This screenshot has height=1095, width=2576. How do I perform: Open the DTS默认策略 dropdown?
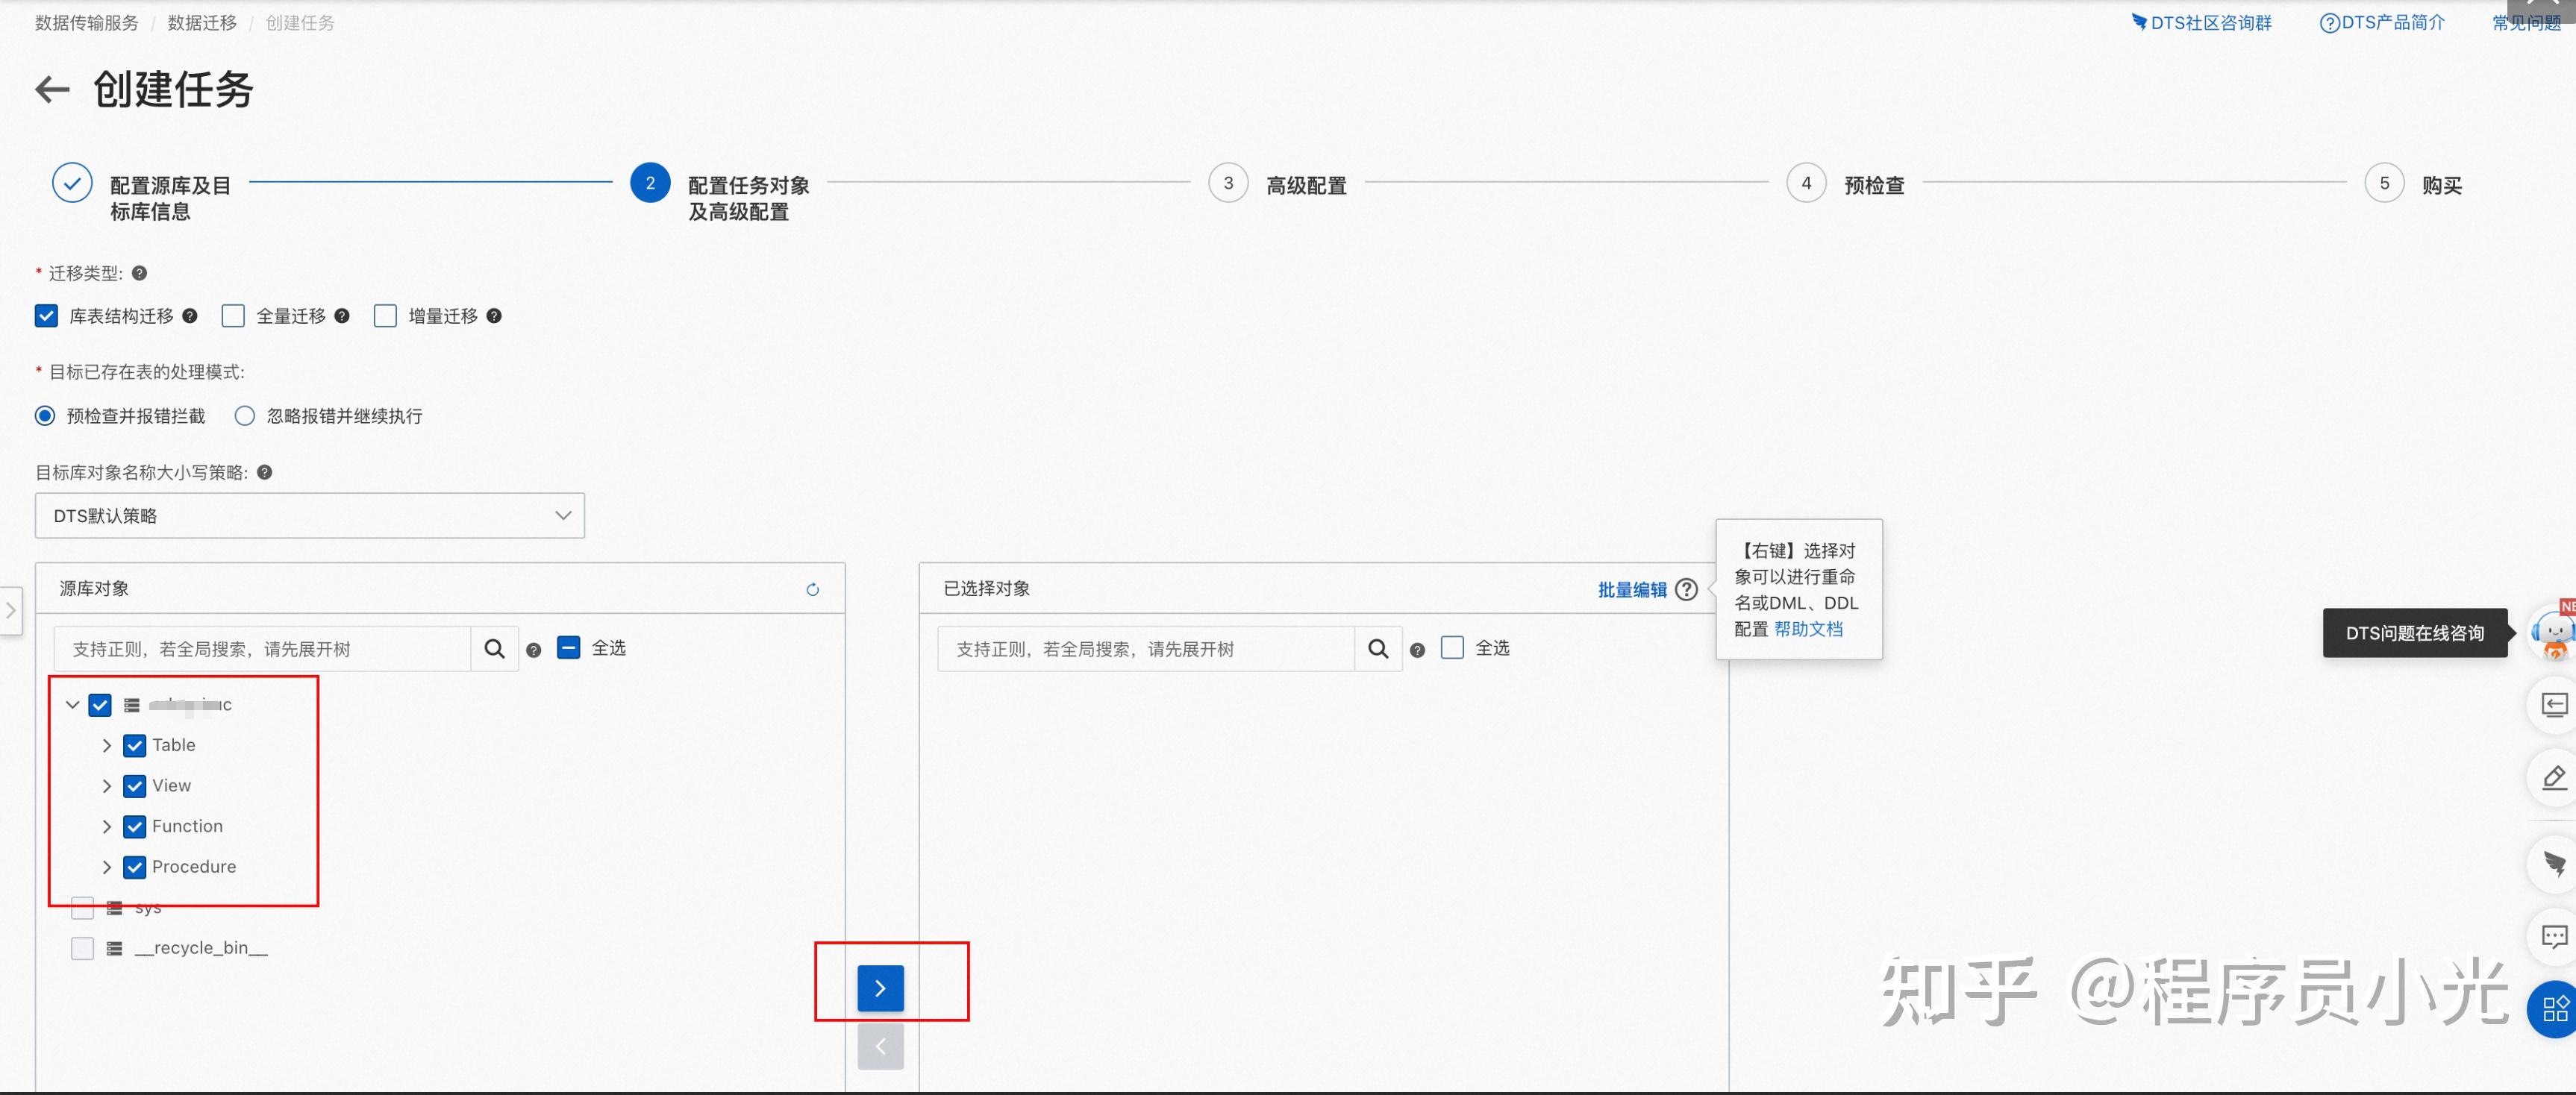pyautogui.click(x=310, y=516)
